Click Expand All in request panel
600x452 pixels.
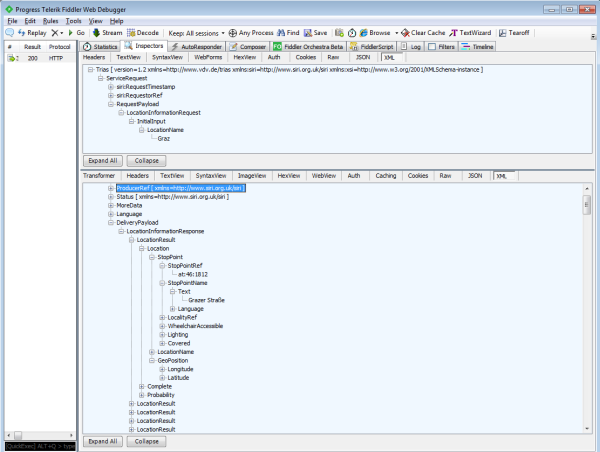click(103, 161)
